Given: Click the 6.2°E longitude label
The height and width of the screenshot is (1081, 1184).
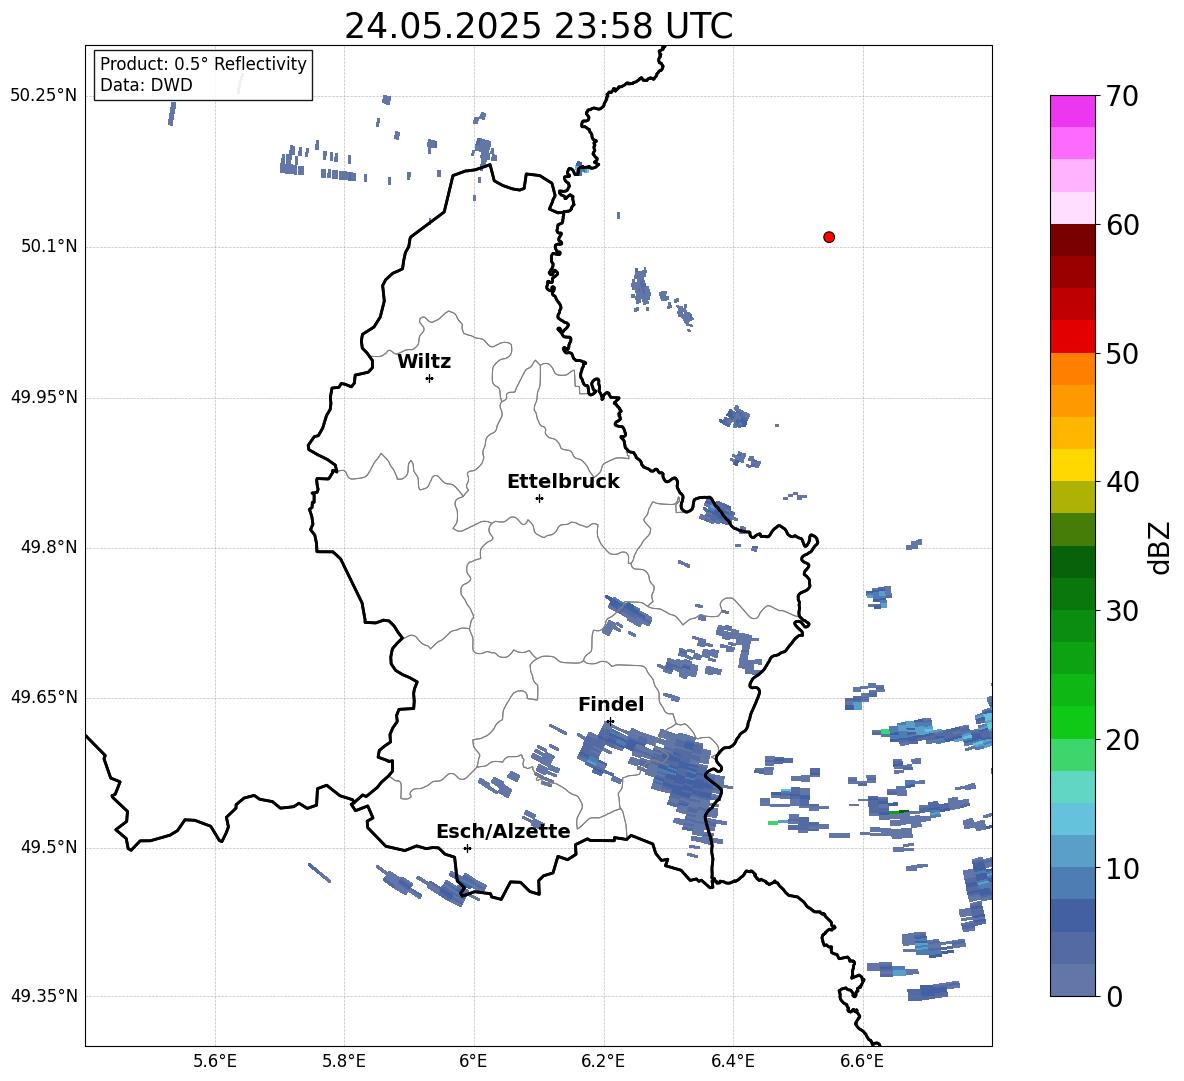Looking at the screenshot, I should pyautogui.click(x=603, y=1061).
